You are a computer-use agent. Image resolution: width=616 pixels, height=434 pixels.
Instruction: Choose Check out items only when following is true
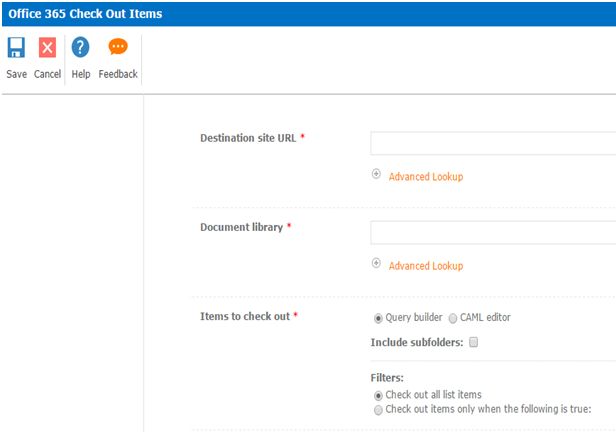pyautogui.click(x=377, y=409)
